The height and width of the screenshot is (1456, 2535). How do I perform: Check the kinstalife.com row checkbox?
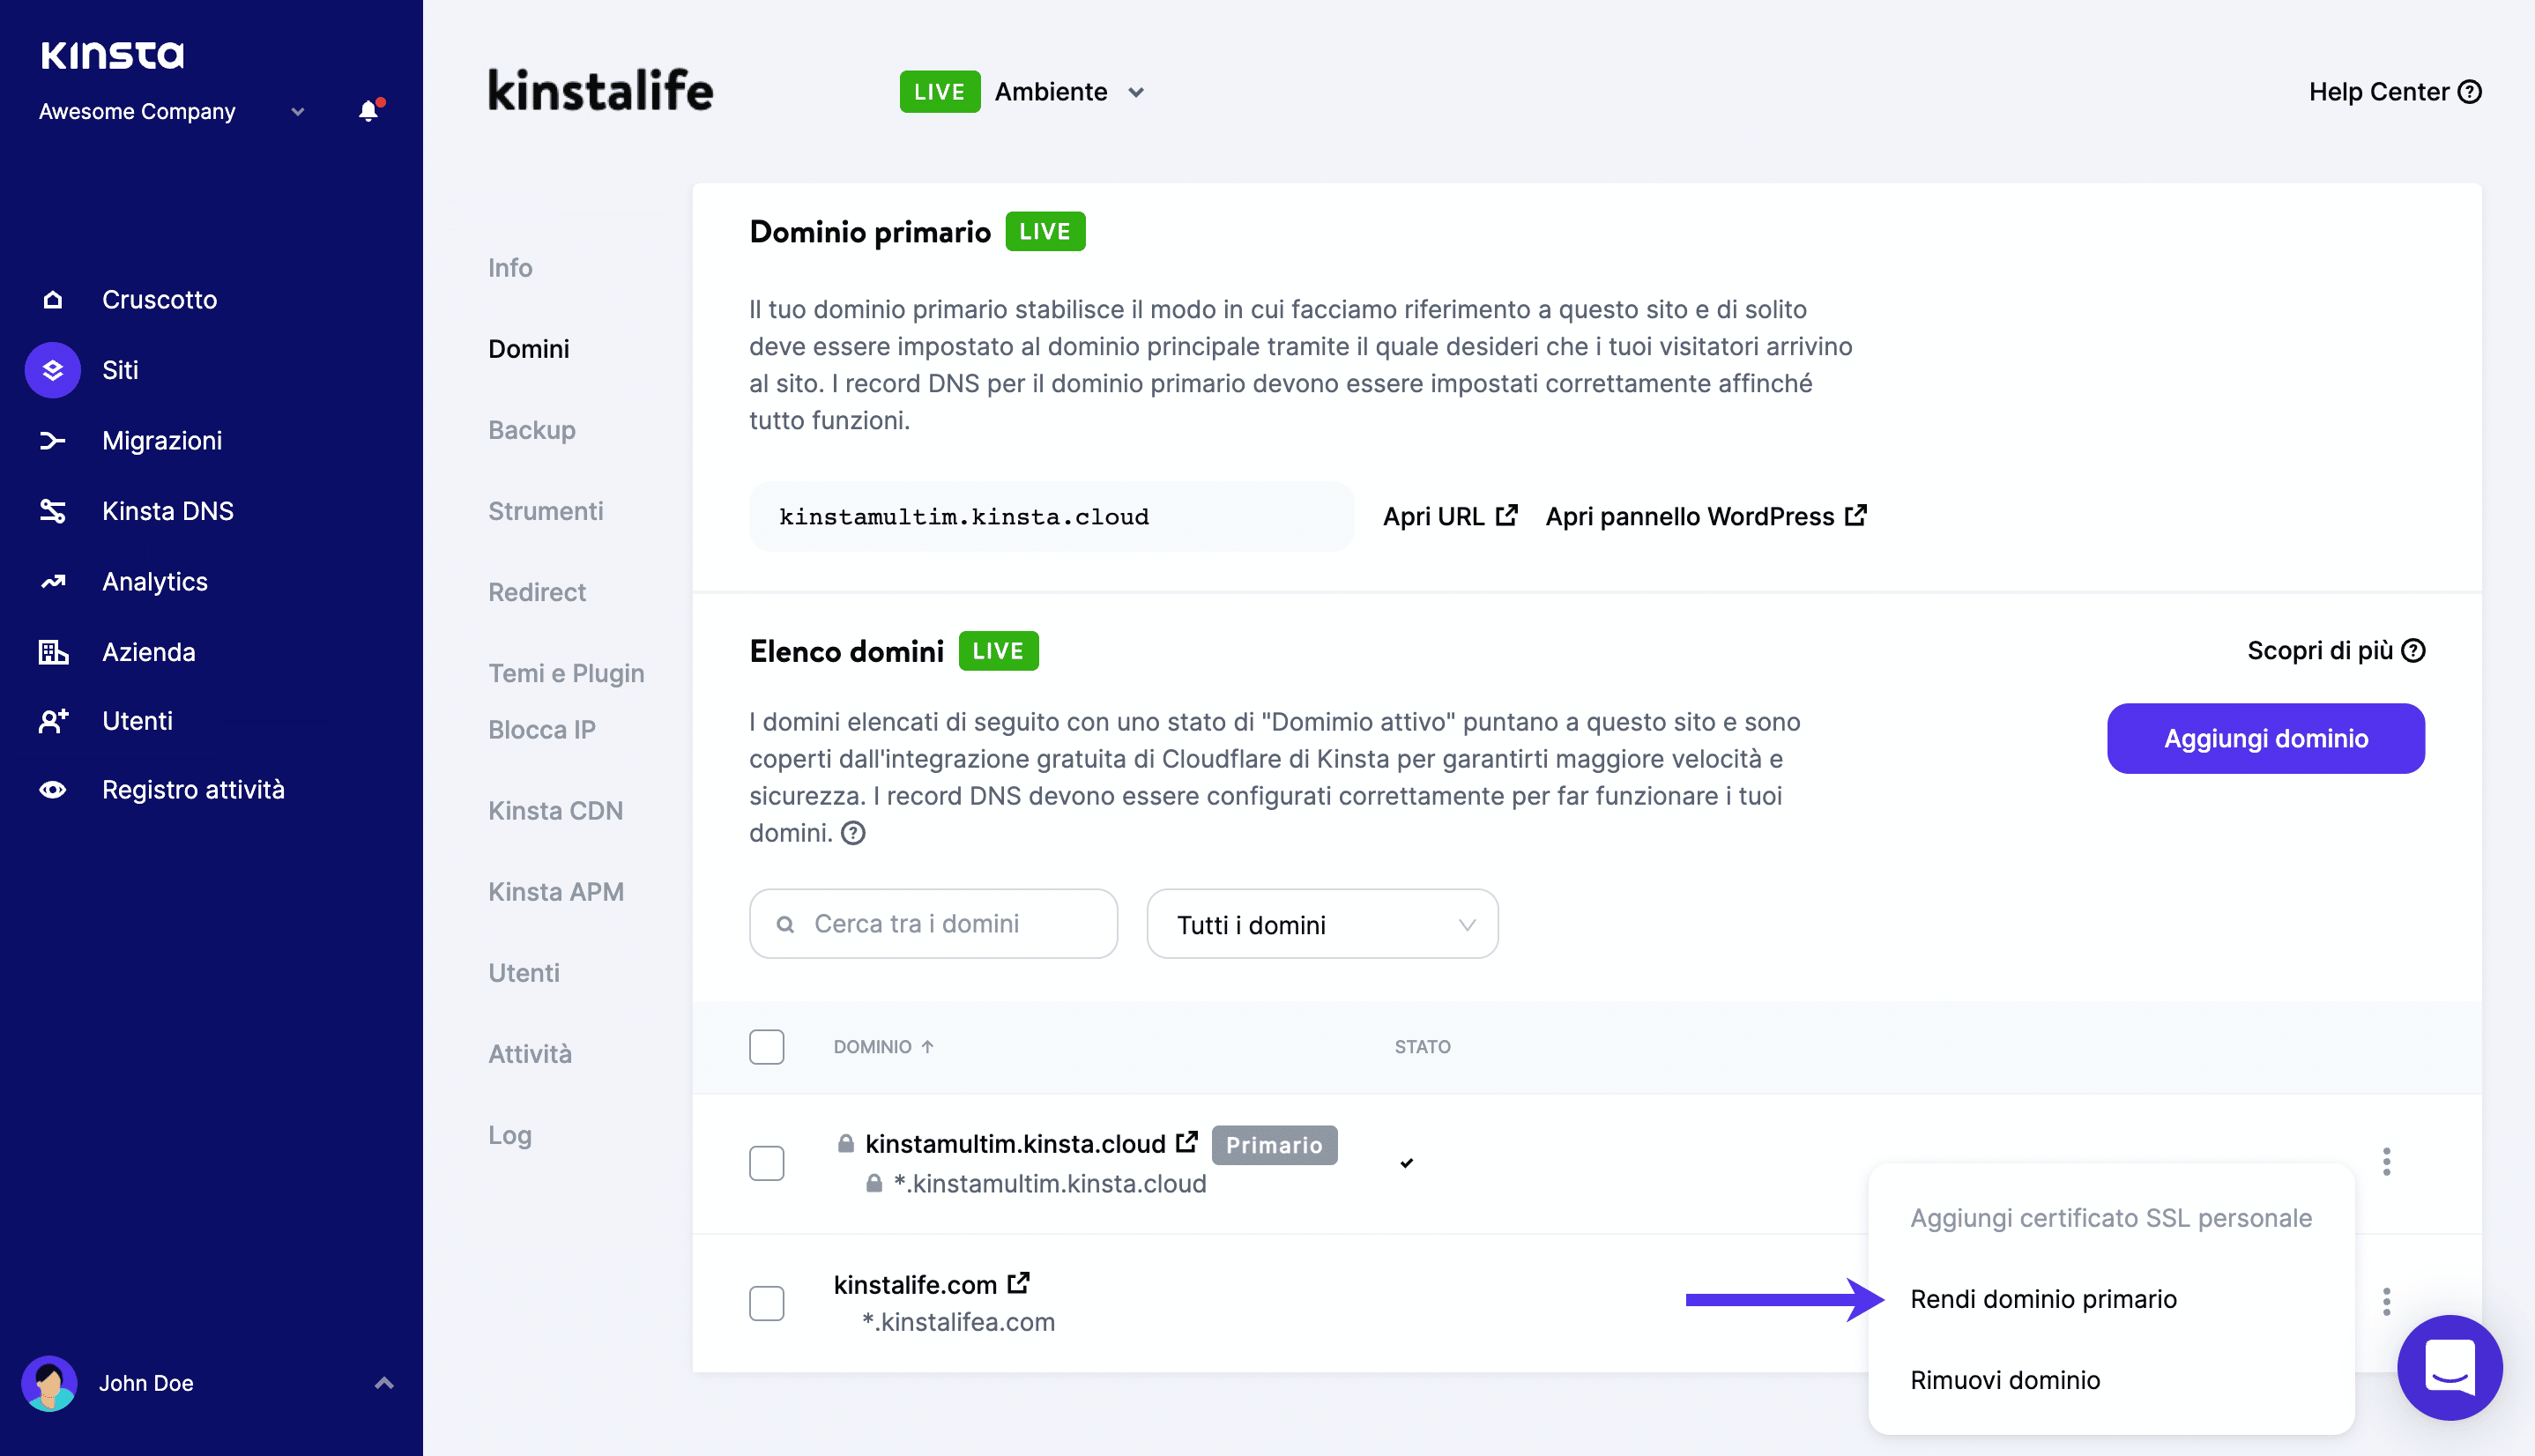tap(767, 1303)
